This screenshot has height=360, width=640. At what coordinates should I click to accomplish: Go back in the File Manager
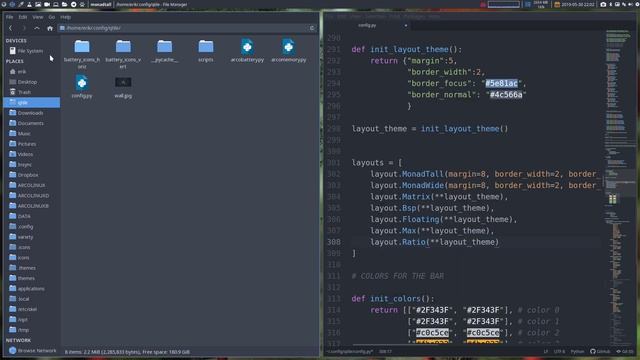click(11, 28)
